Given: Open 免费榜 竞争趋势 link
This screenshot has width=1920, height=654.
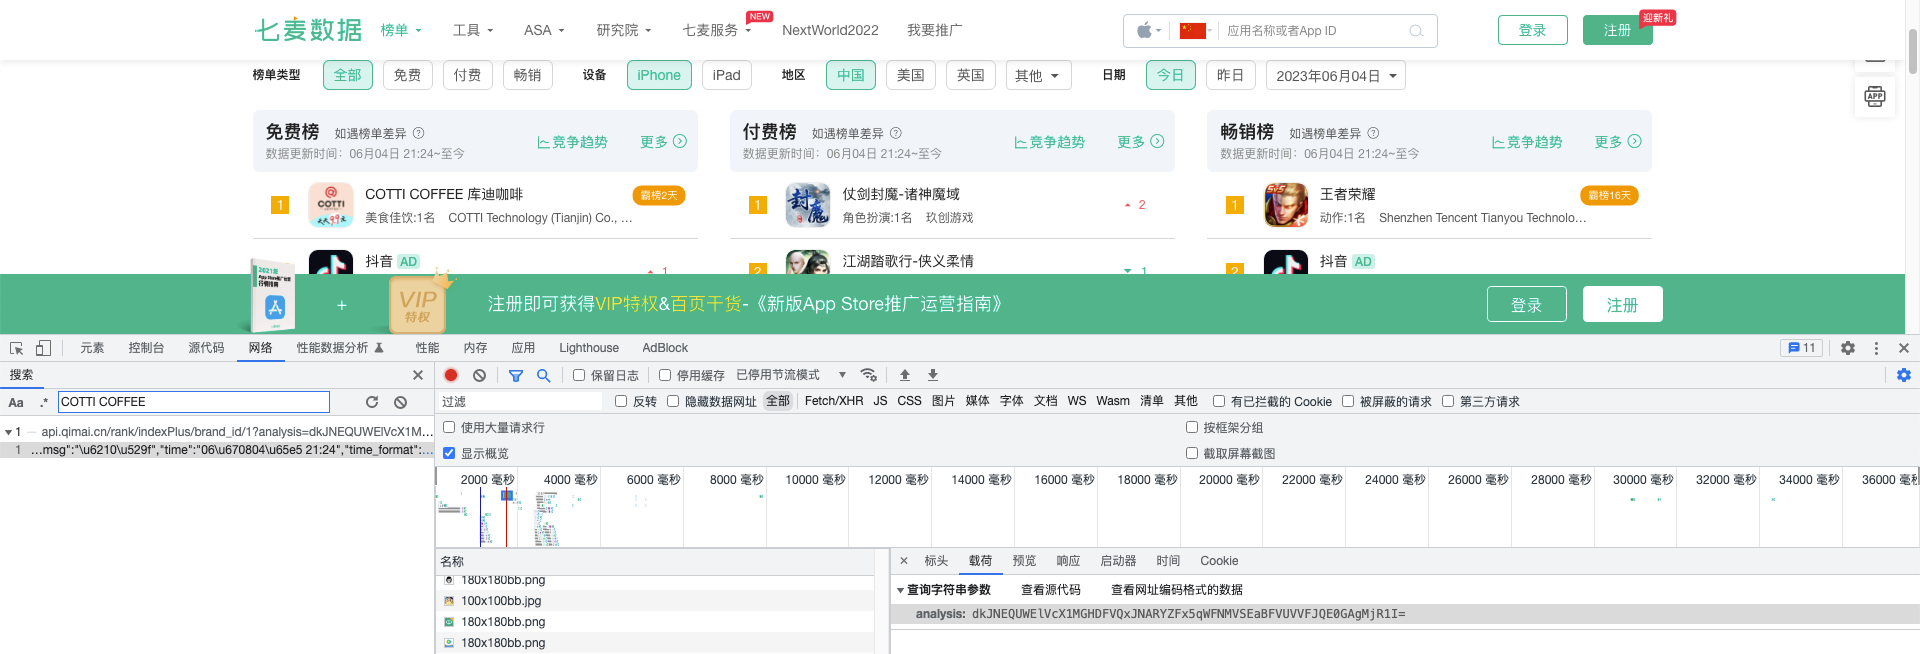Looking at the screenshot, I should 573,142.
